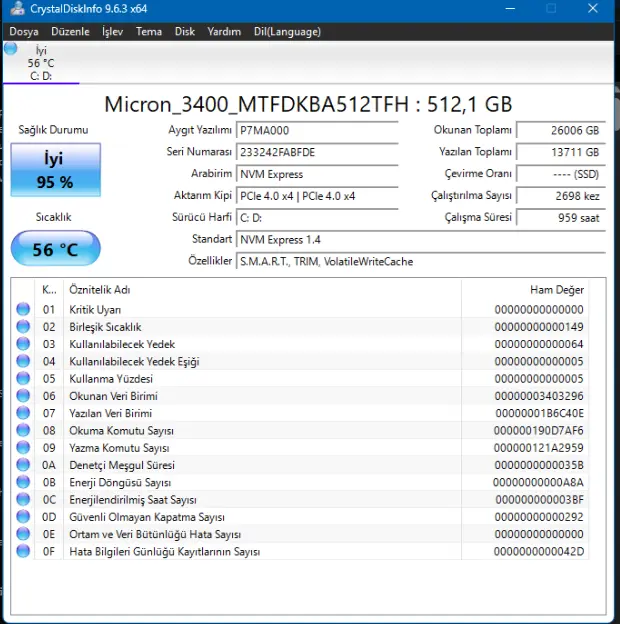This screenshot has height=624, width=620.
Task: Click status orb for Yazma Komutu Sayısı row
Action: click(x=23, y=447)
